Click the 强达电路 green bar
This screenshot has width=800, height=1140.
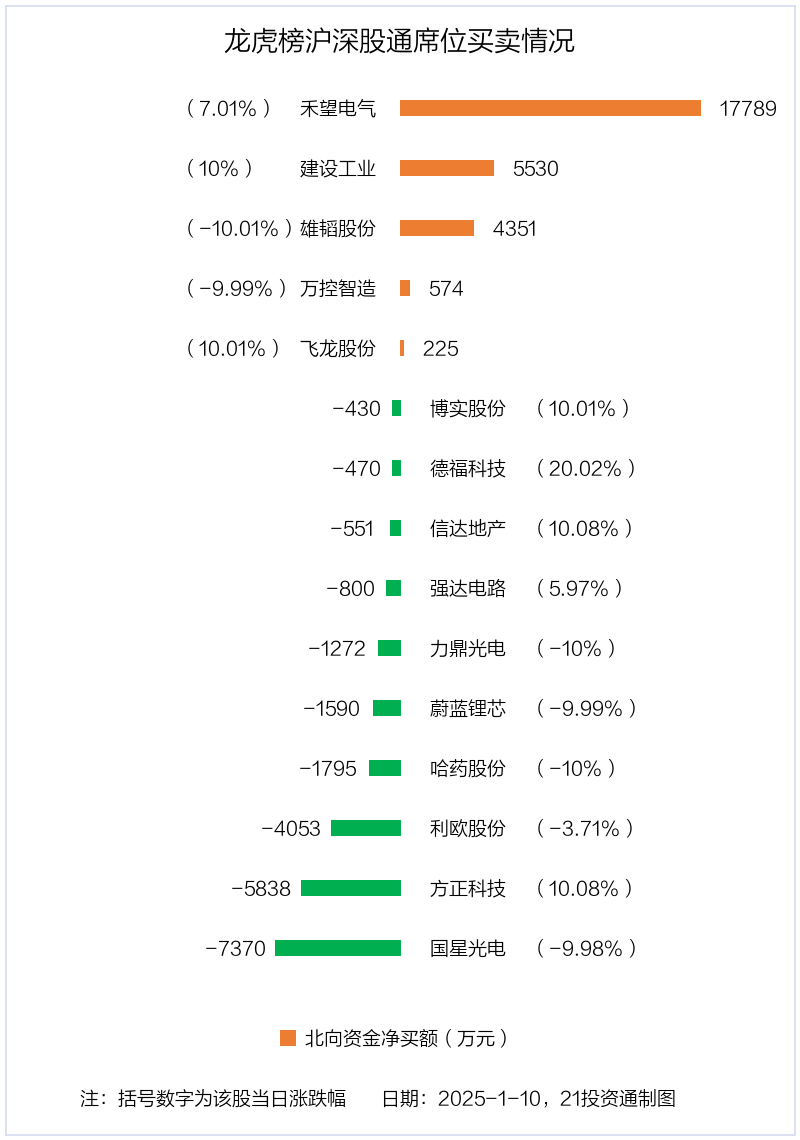393,588
